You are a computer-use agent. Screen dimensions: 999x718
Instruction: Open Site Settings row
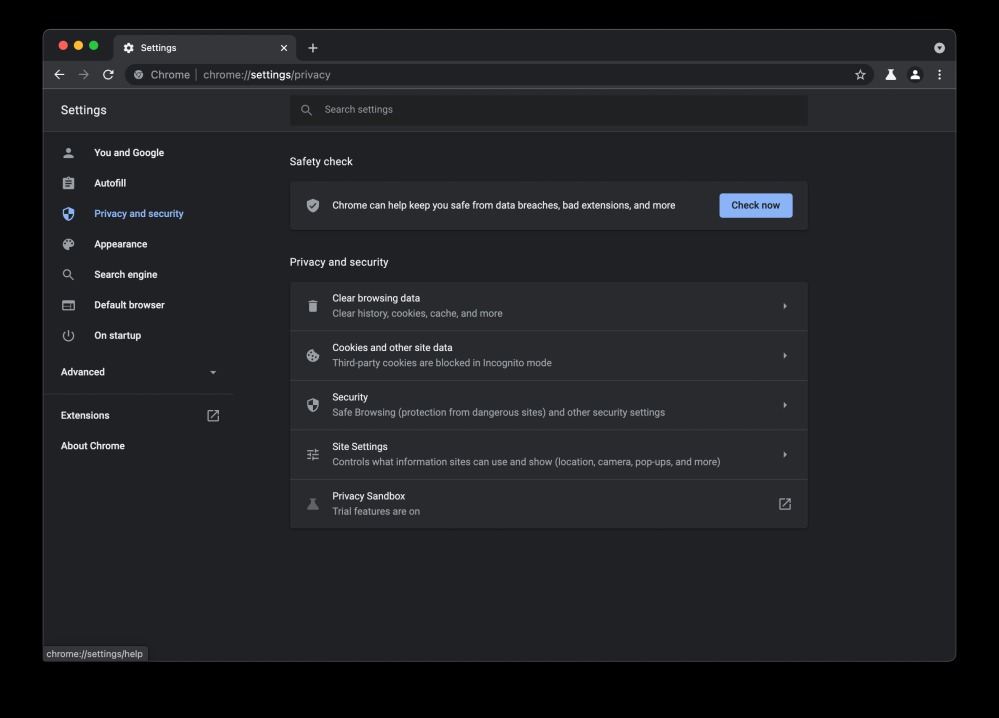pos(548,454)
